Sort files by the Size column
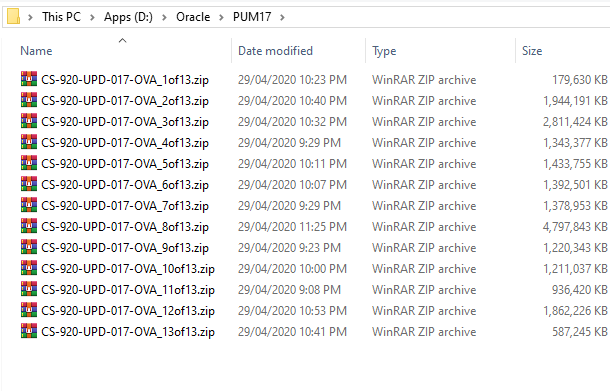610x391 pixels. point(532,51)
